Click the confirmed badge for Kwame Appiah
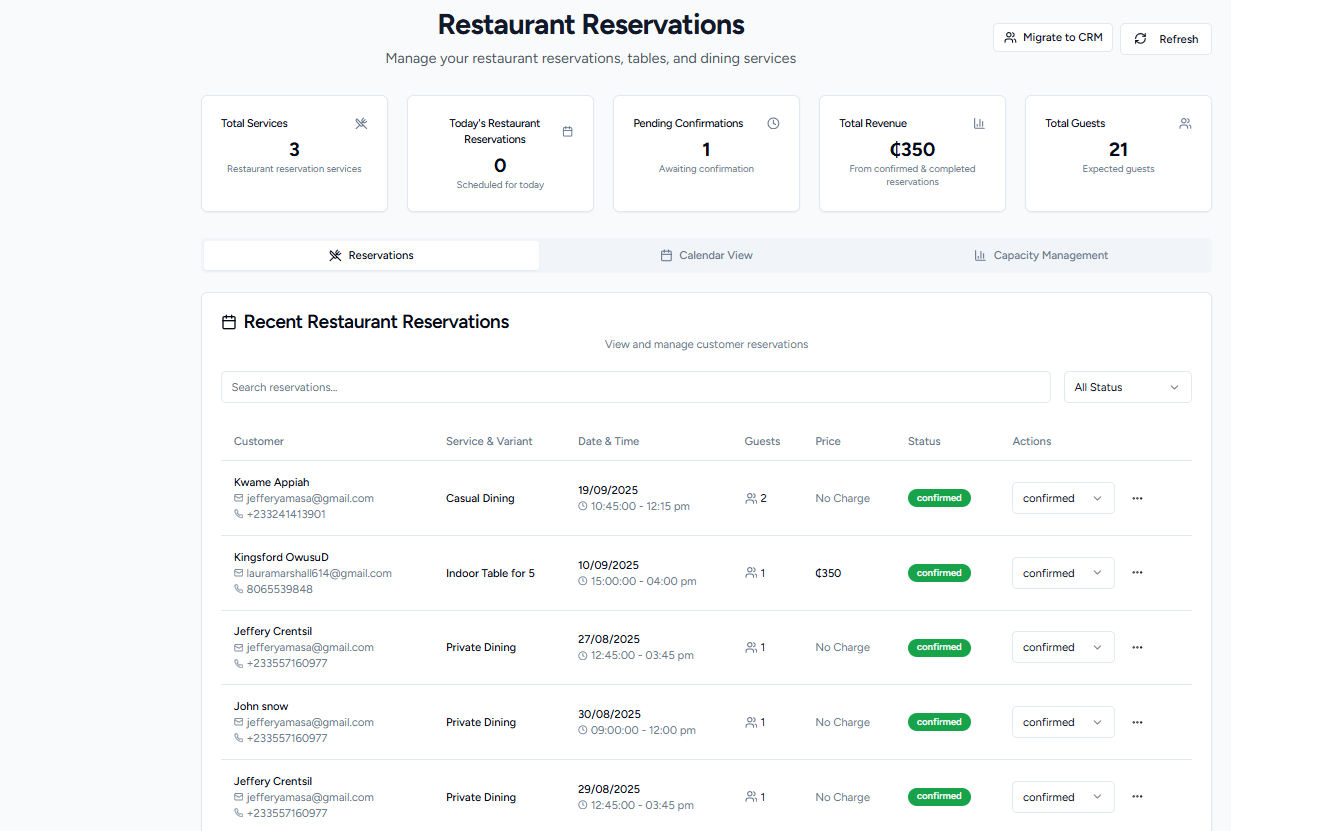The width and height of the screenshot is (1323, 831). (939, 498)
